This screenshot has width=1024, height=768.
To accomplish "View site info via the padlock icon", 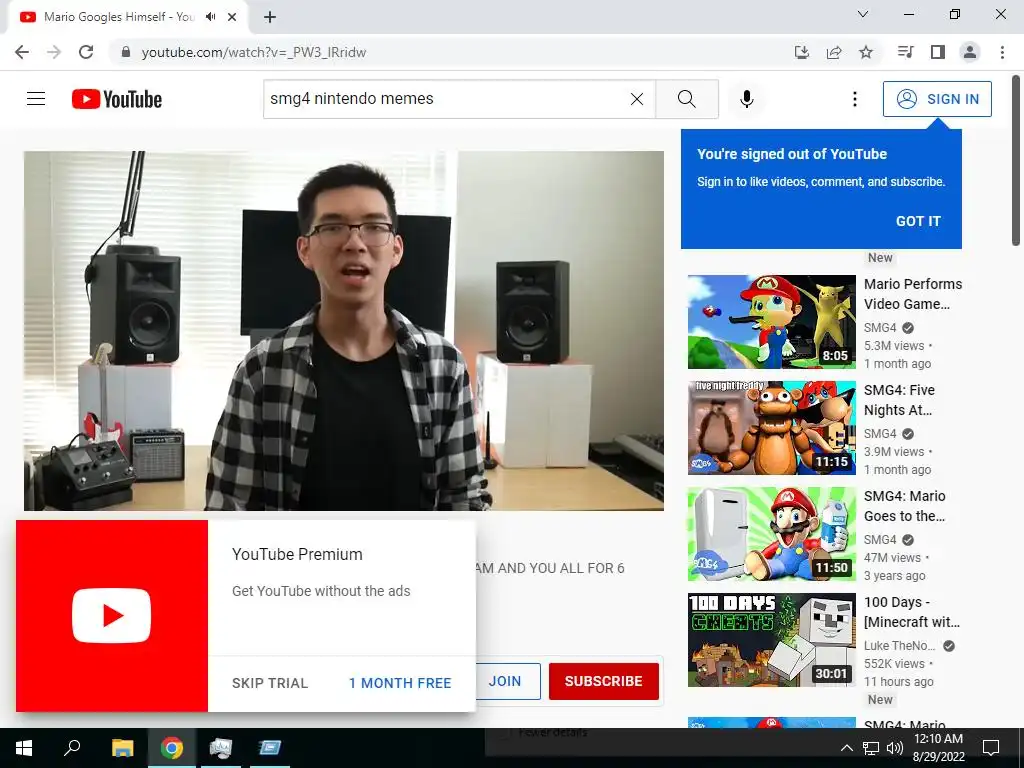I will pyautogui.click(x=126, y=52).
